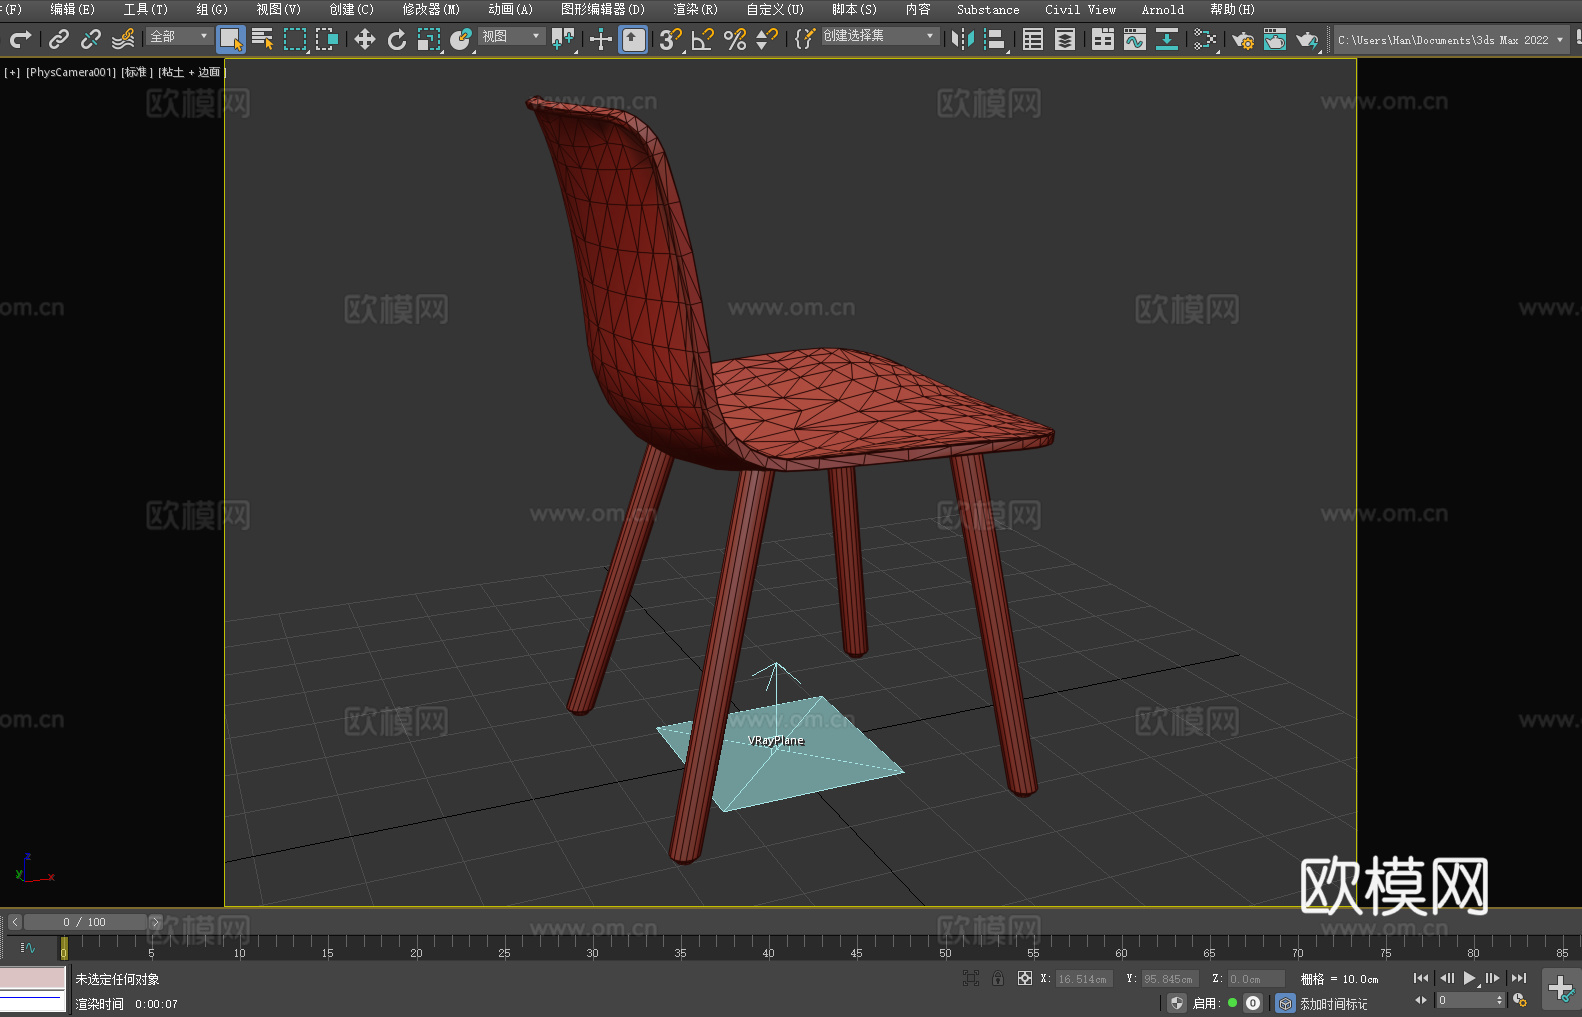Select the Unlink selection tool
Screen dimensions: 1582x1017
coord(91,39)
